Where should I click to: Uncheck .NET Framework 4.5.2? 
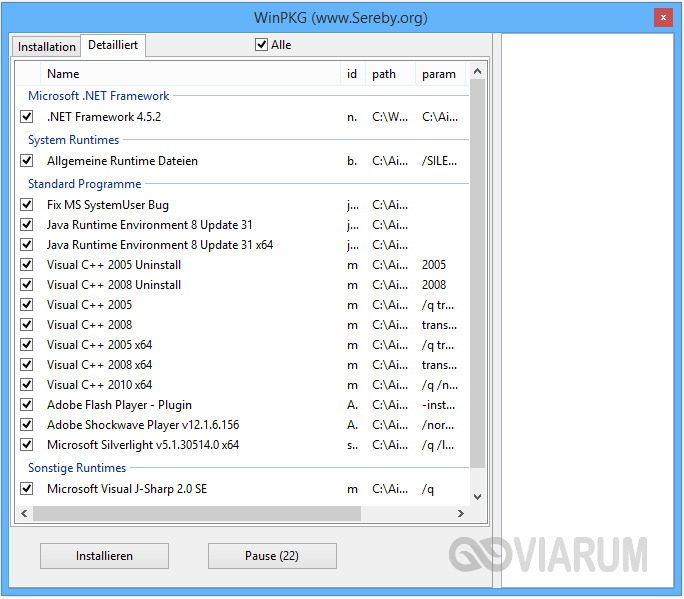tap(27, 116)
